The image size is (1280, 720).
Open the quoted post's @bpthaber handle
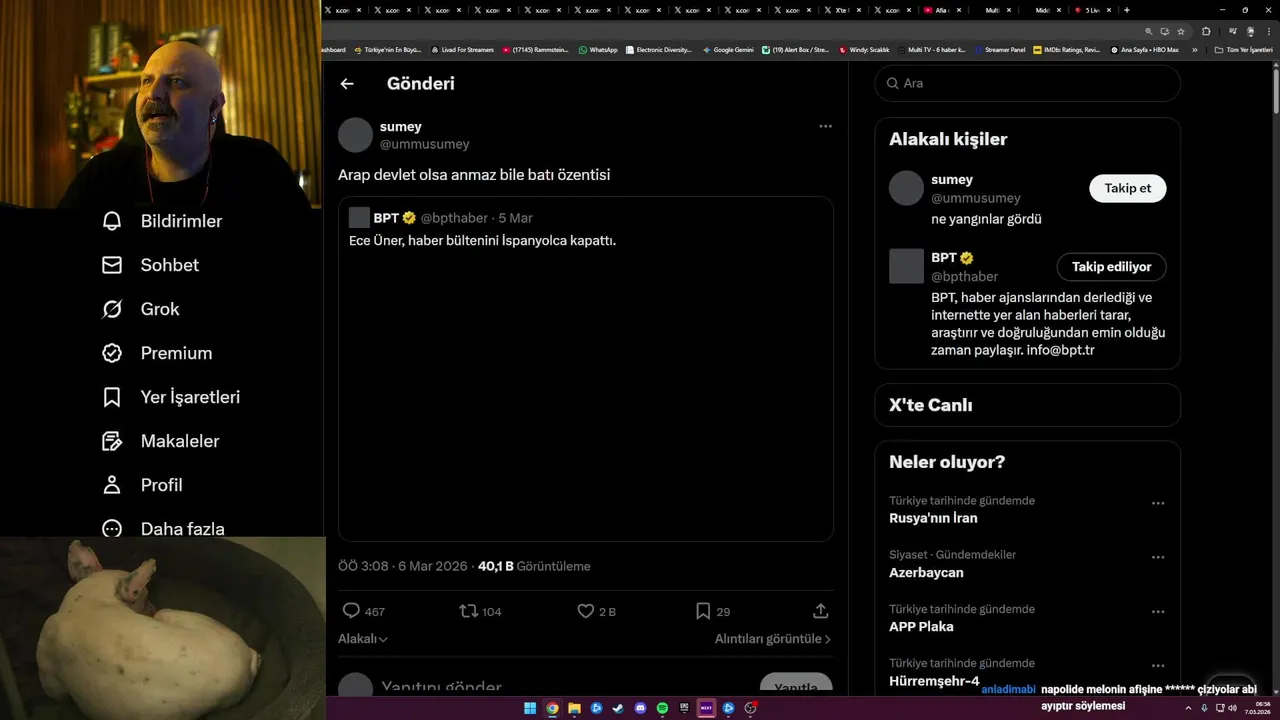[454, 218]
